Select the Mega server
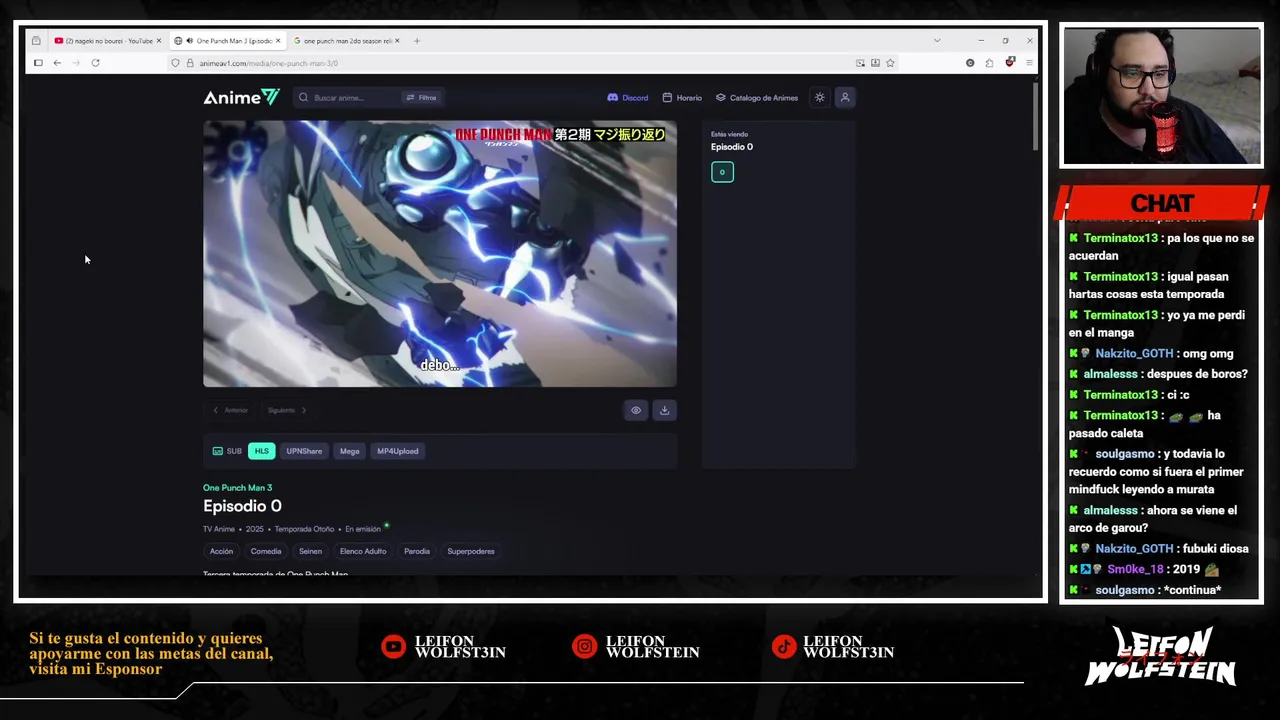The height and width of the screenshot is (720, 1280). pos(349,451)
